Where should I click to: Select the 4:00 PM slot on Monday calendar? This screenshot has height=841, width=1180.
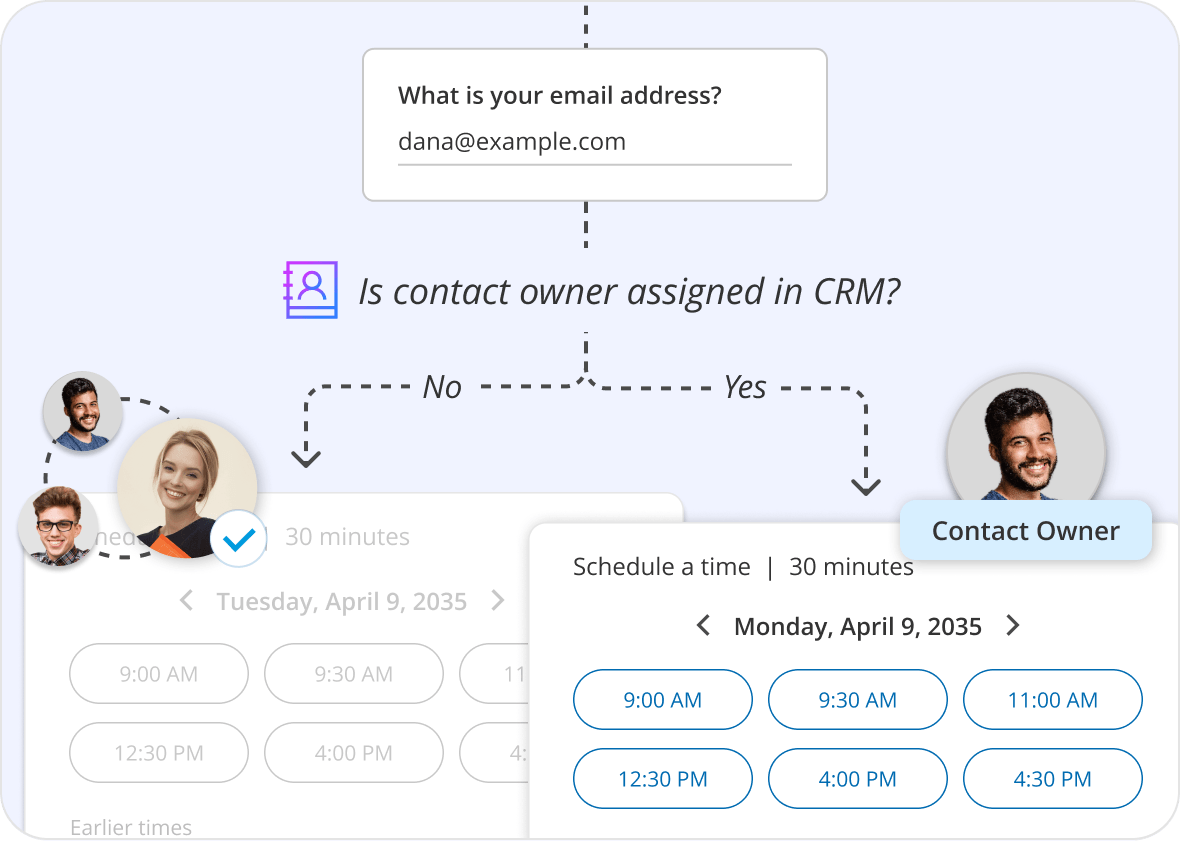pyautogui.click(x=857, y=779)
